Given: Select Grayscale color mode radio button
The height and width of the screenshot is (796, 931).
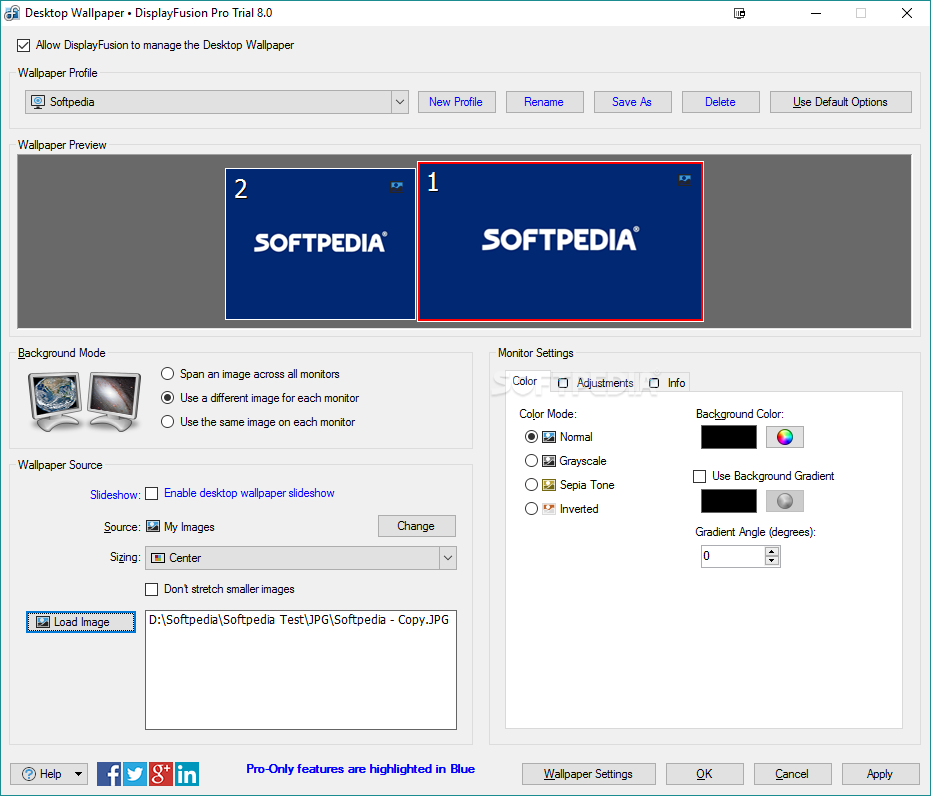Looking at the screenshot, I should [x=531, y=461].
